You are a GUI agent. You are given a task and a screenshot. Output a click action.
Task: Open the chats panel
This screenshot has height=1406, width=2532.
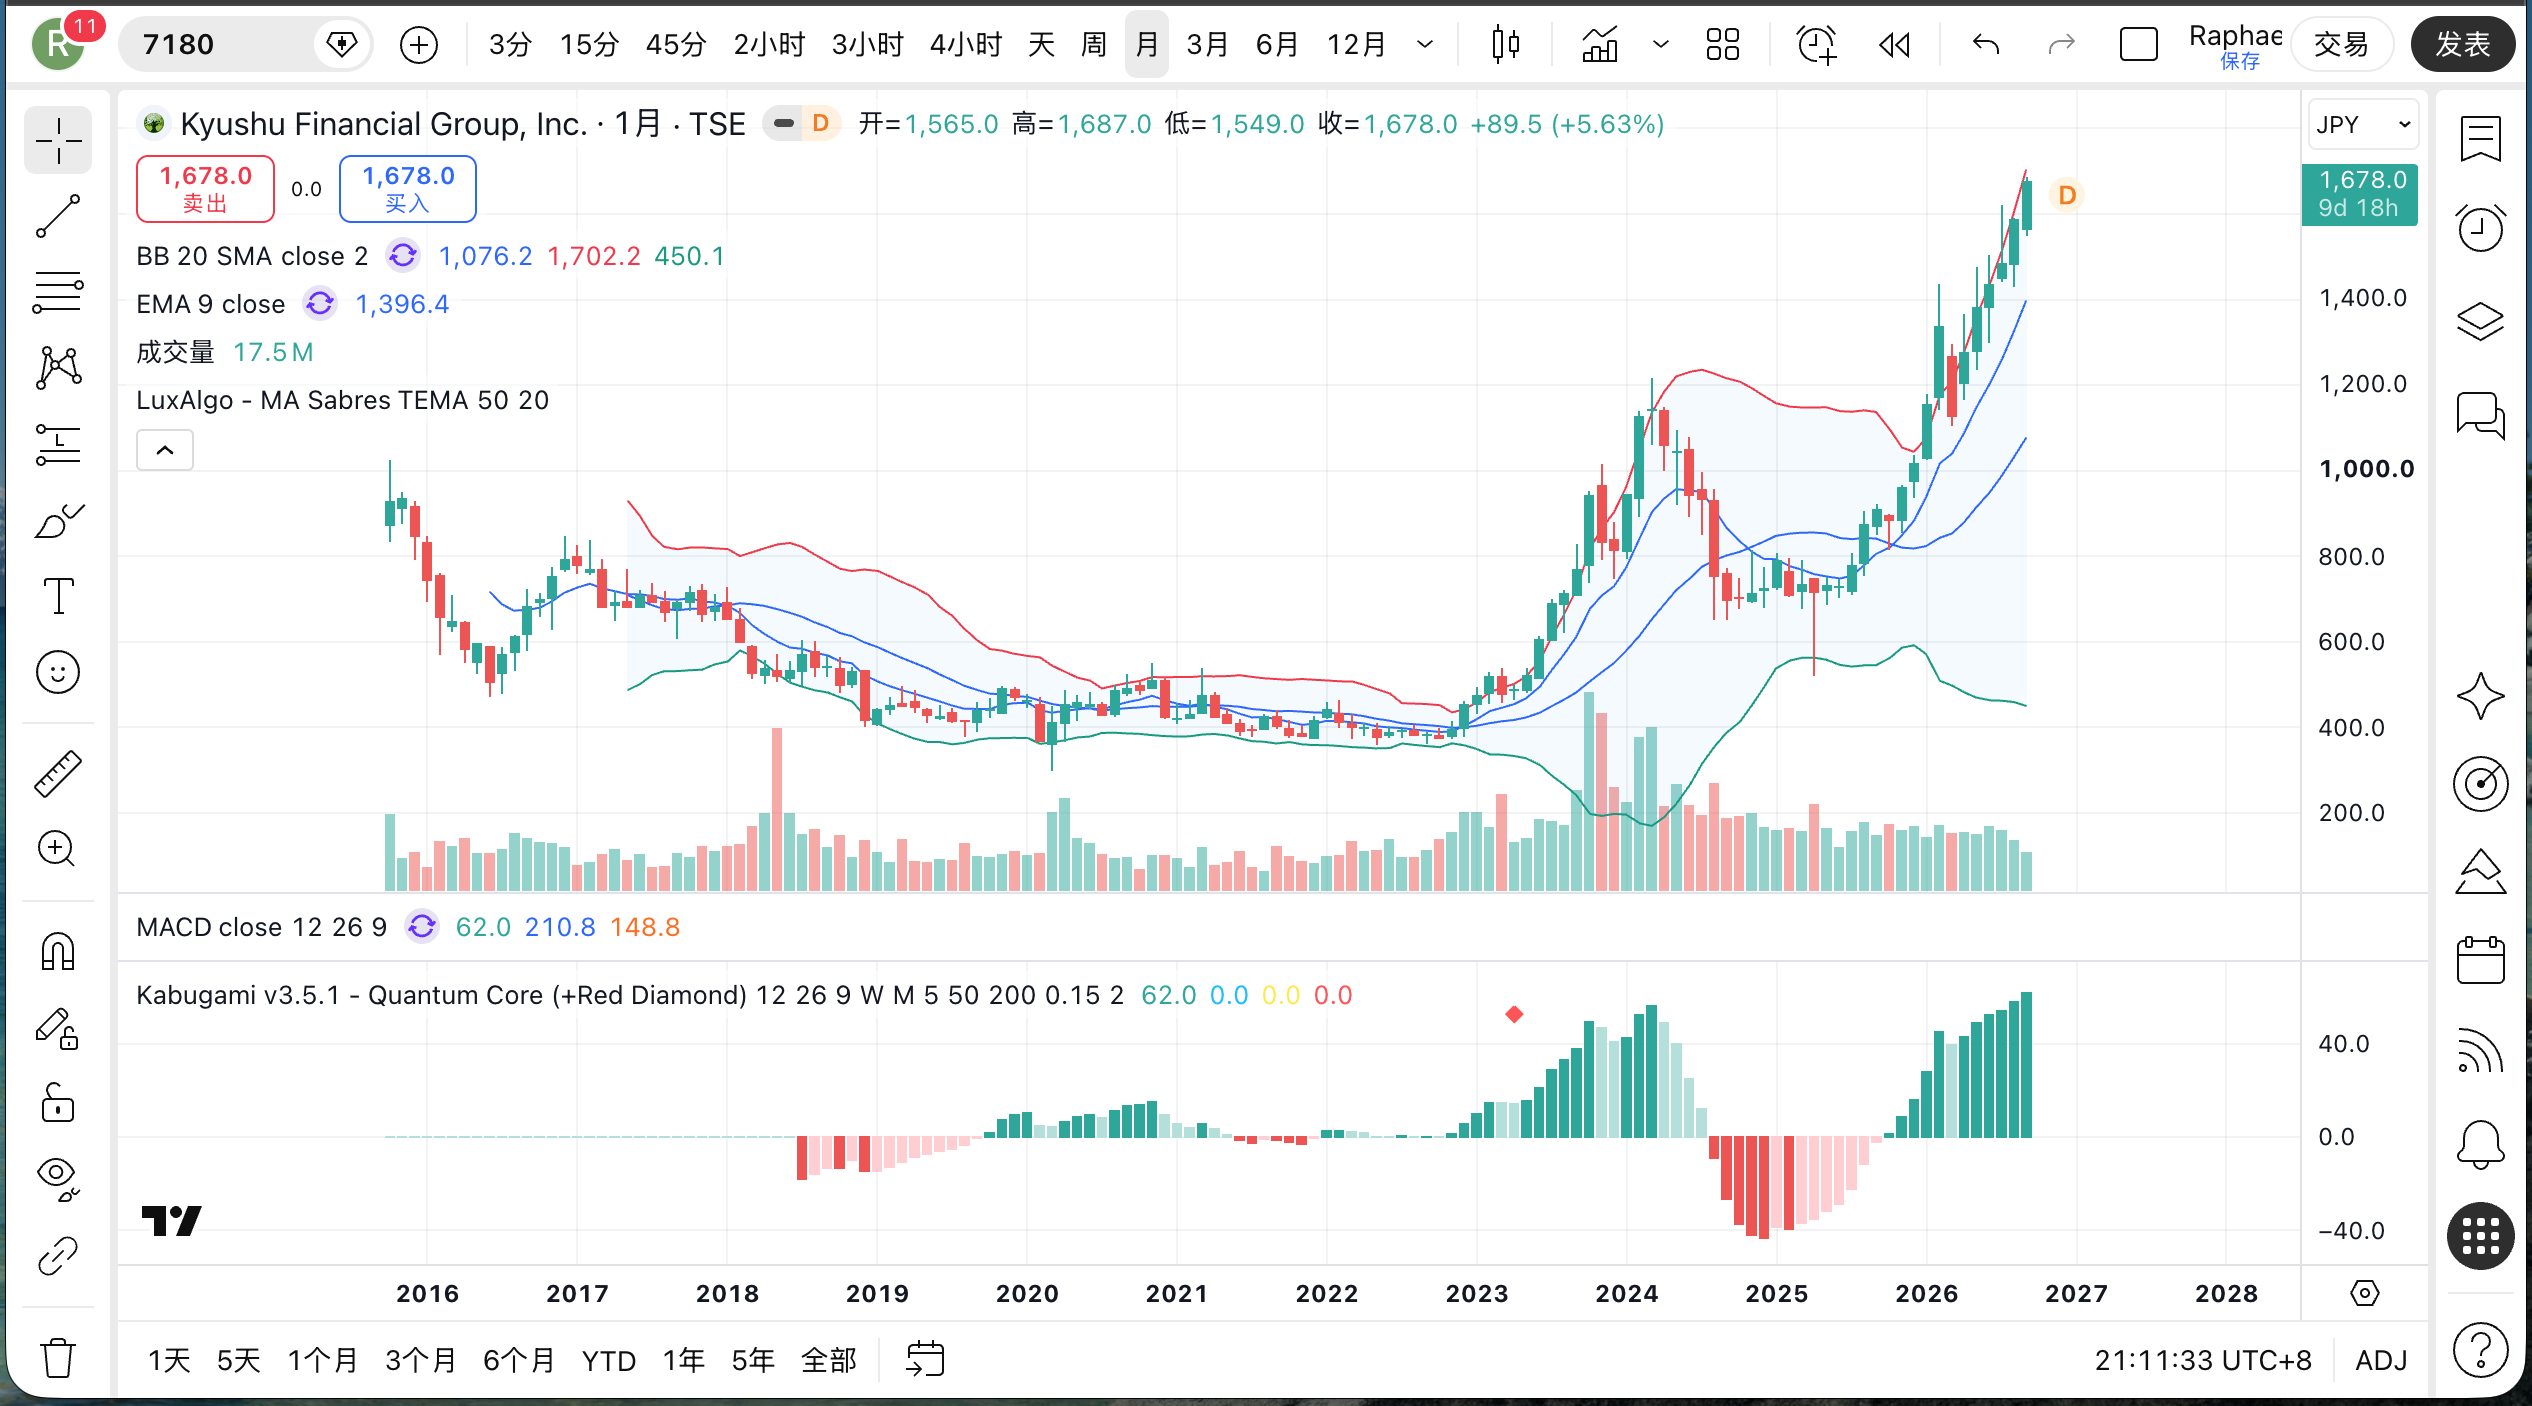[2481, 414]
